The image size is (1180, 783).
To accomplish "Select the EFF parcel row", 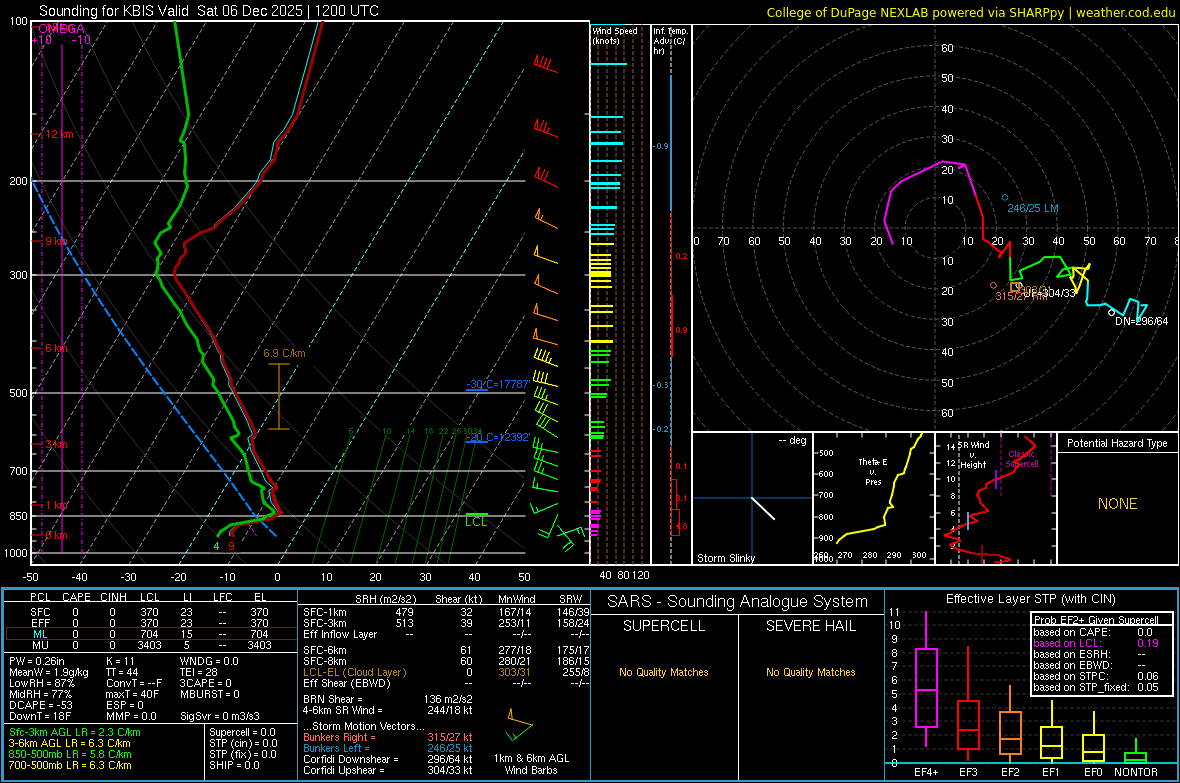I will coord(150,623).
